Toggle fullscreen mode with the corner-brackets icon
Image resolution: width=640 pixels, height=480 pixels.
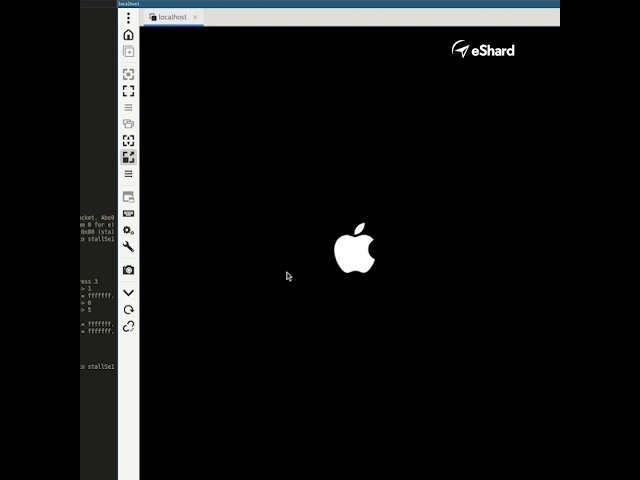(x=129, y=91)
